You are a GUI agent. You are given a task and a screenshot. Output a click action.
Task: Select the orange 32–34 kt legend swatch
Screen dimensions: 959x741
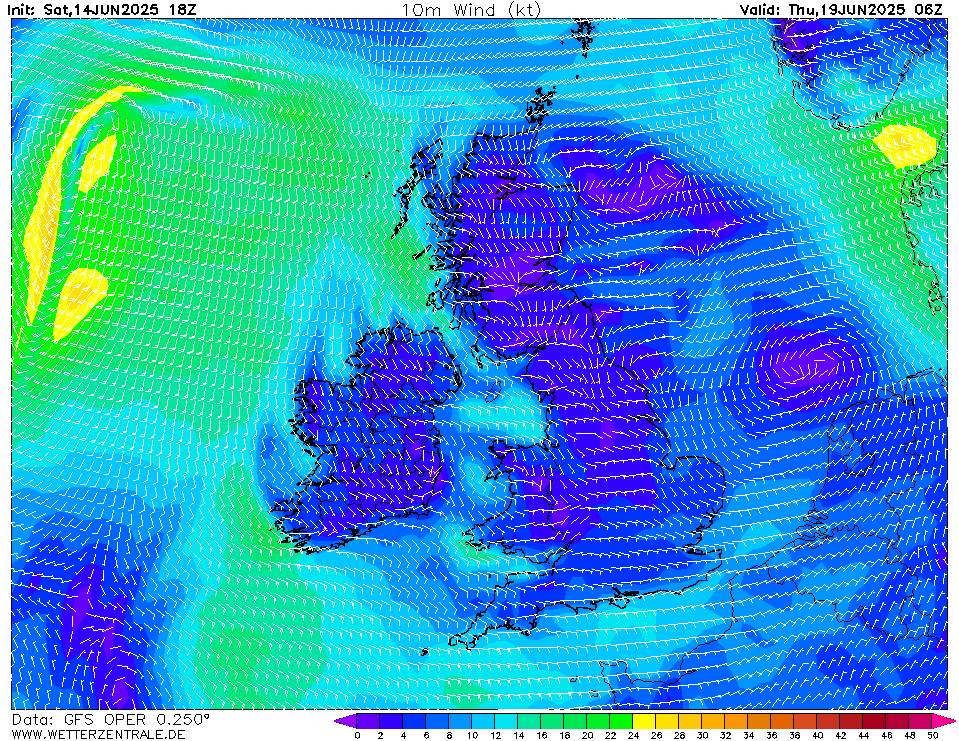coord(736,721)
